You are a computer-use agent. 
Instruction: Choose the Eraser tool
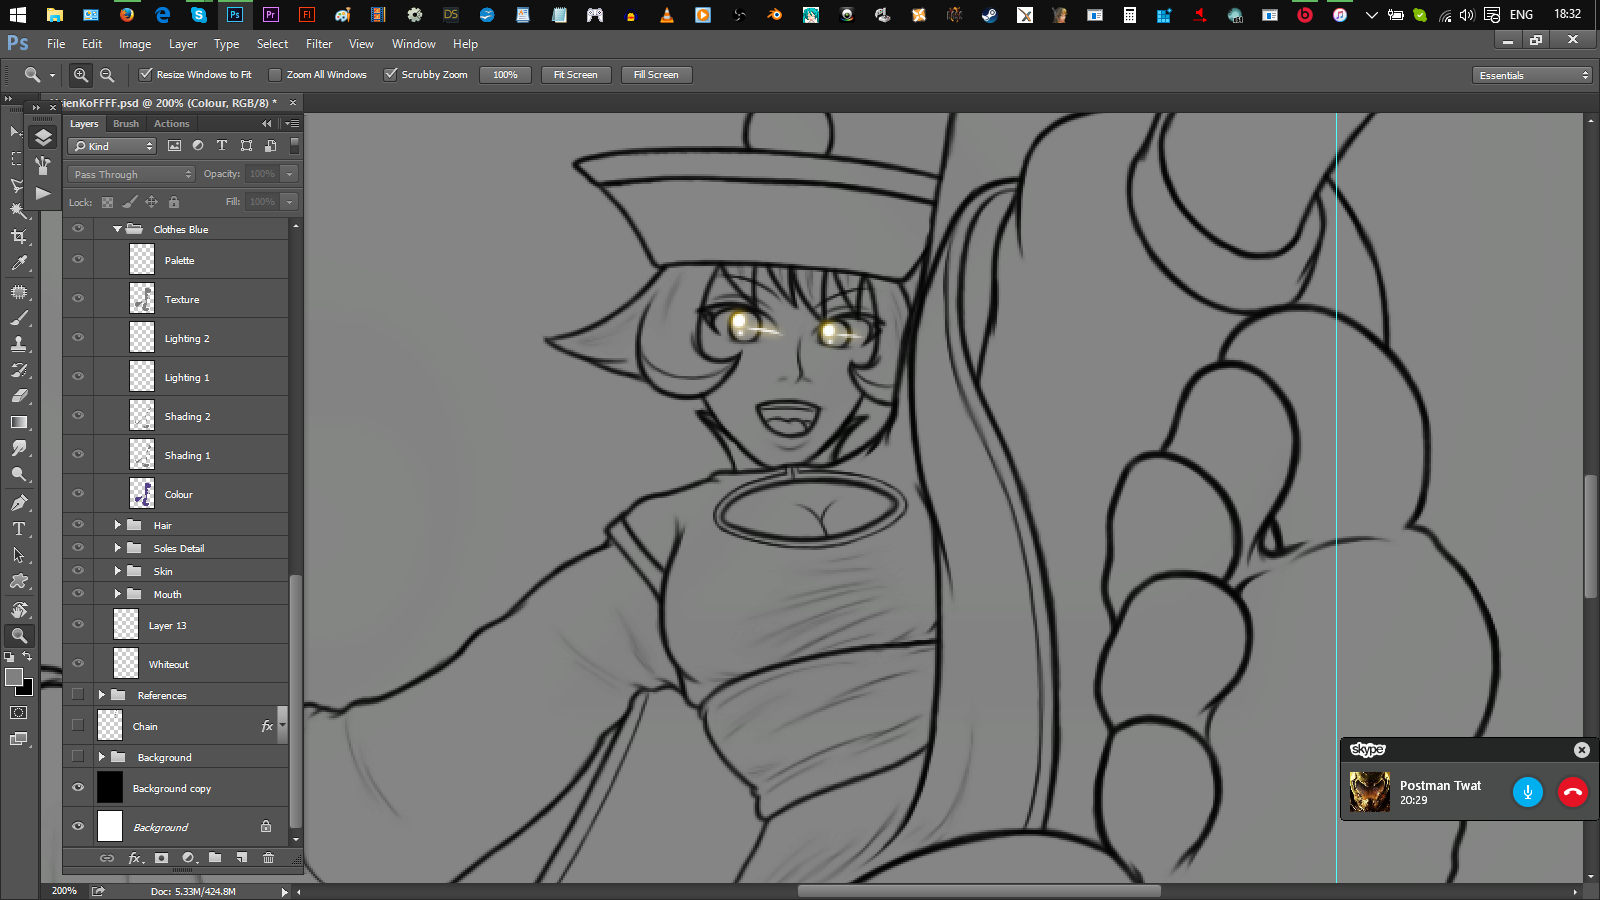18,396
